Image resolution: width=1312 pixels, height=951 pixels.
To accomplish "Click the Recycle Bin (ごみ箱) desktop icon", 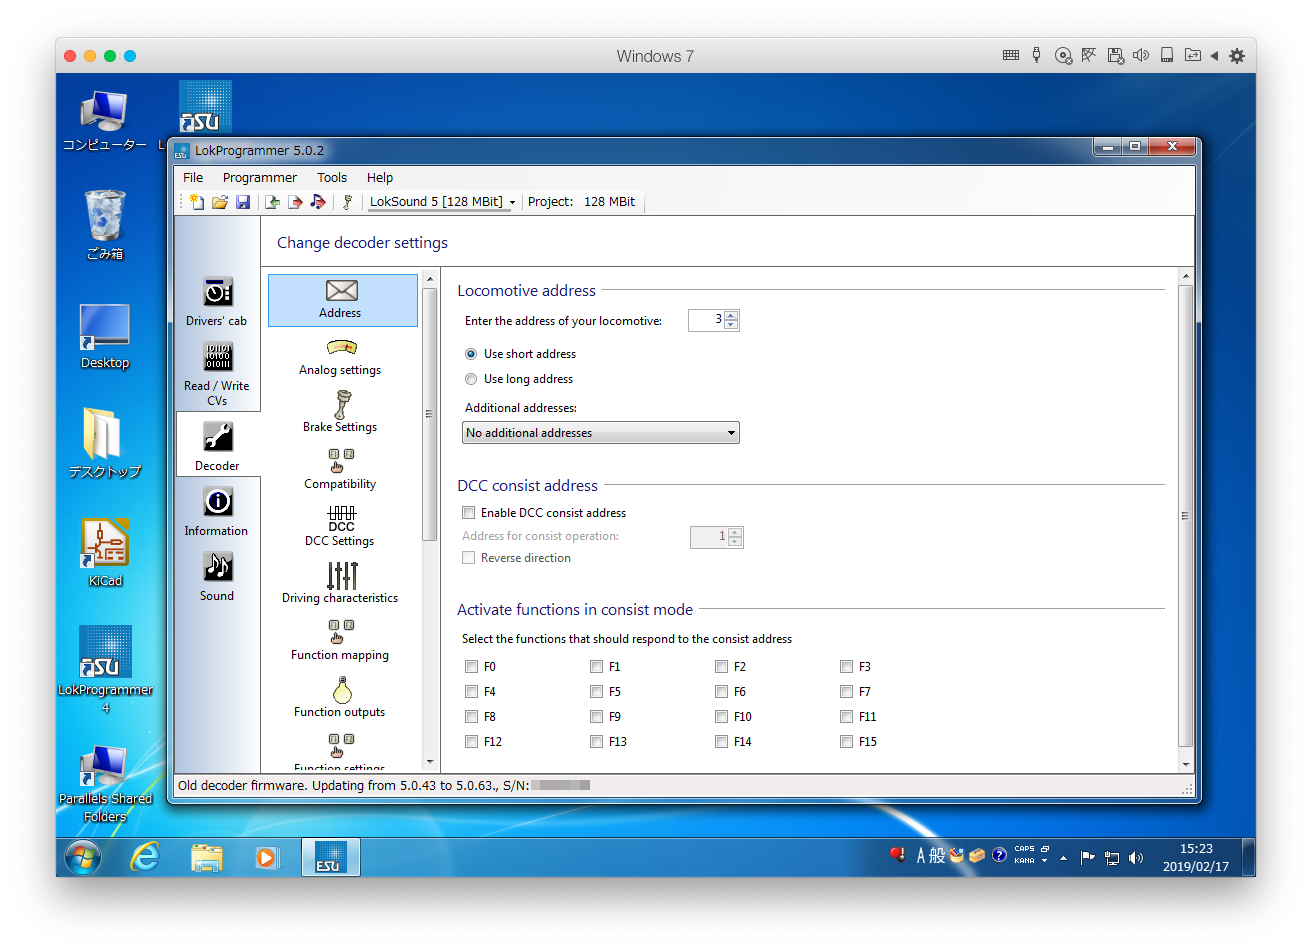I will coord(105,225).
